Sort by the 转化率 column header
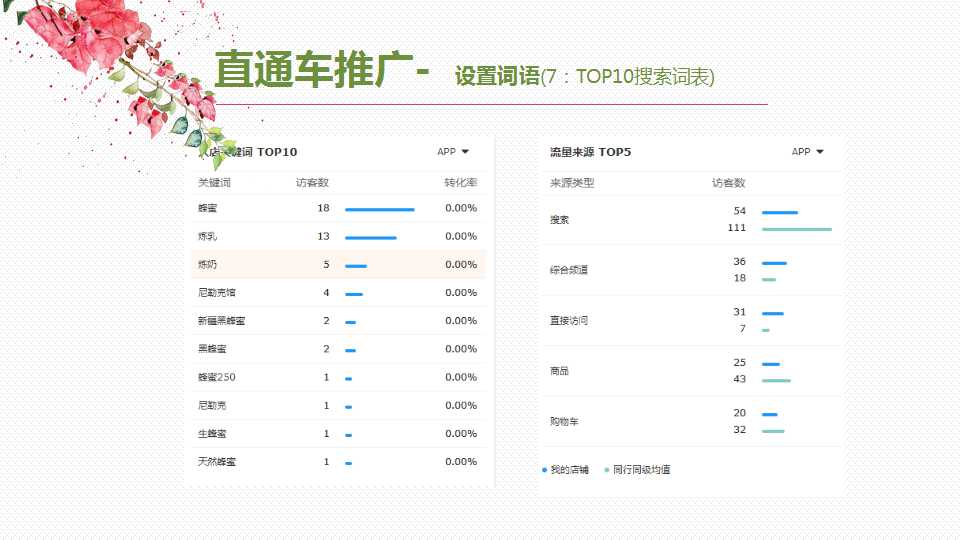The height and width of the screenshot is (540, 960). tap(460, 183)
